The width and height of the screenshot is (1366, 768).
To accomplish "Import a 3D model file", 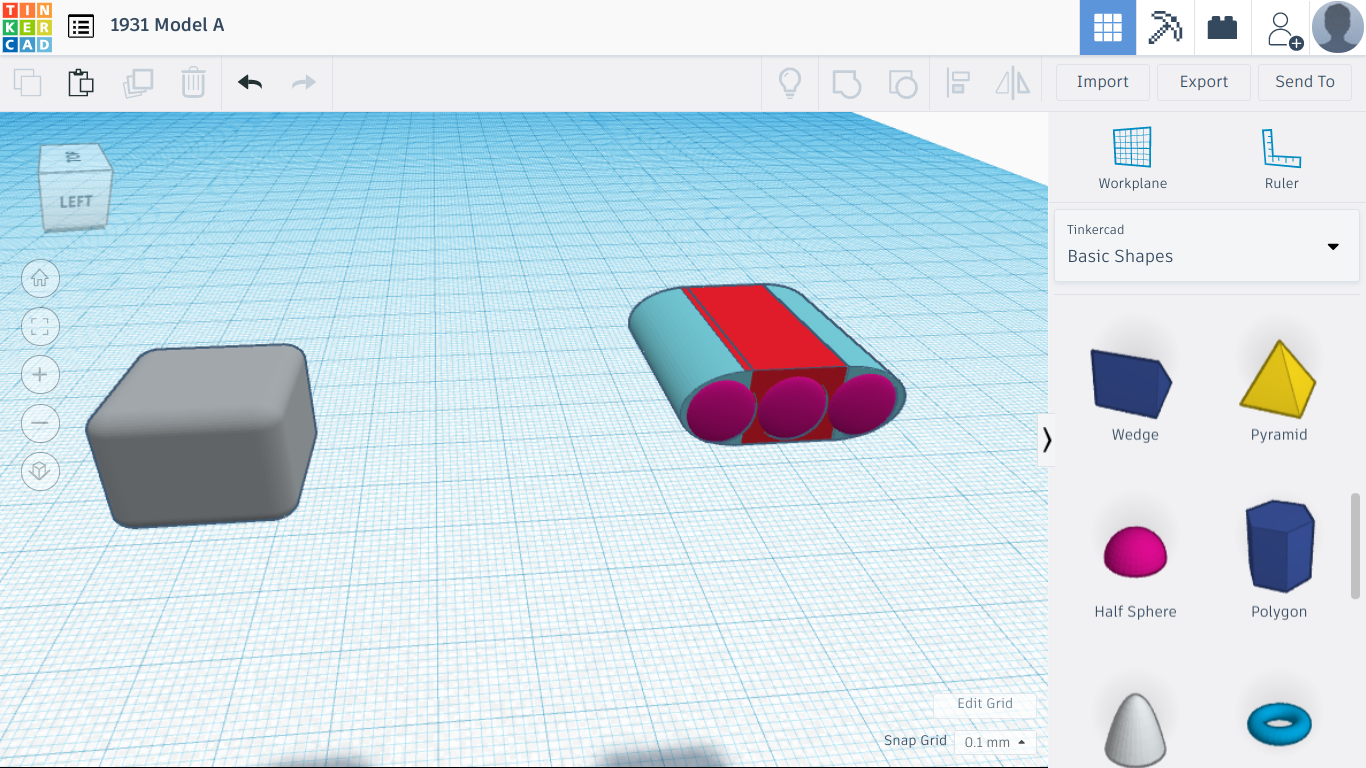I will coord(1102,81).
